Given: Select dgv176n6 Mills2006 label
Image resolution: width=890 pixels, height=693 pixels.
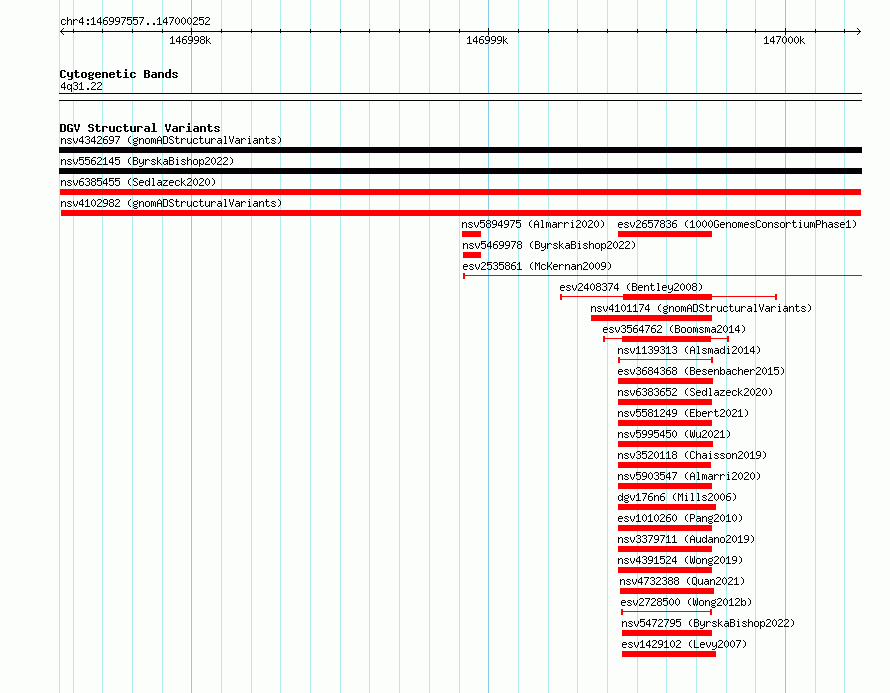Looking at the screenshot, I should click(677, 497).
